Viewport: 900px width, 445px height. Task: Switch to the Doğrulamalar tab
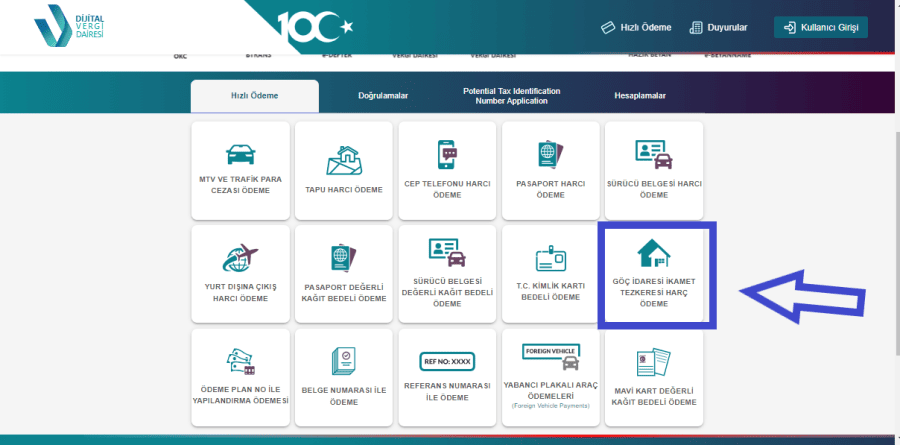(383, 96)
